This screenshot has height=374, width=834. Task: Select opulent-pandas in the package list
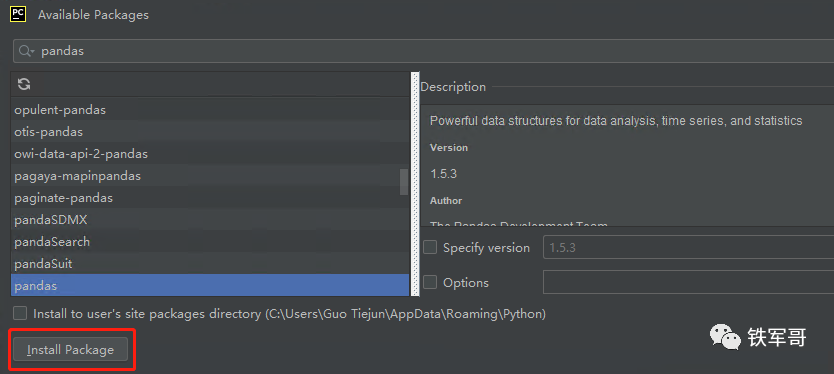[x=210, y=110]
